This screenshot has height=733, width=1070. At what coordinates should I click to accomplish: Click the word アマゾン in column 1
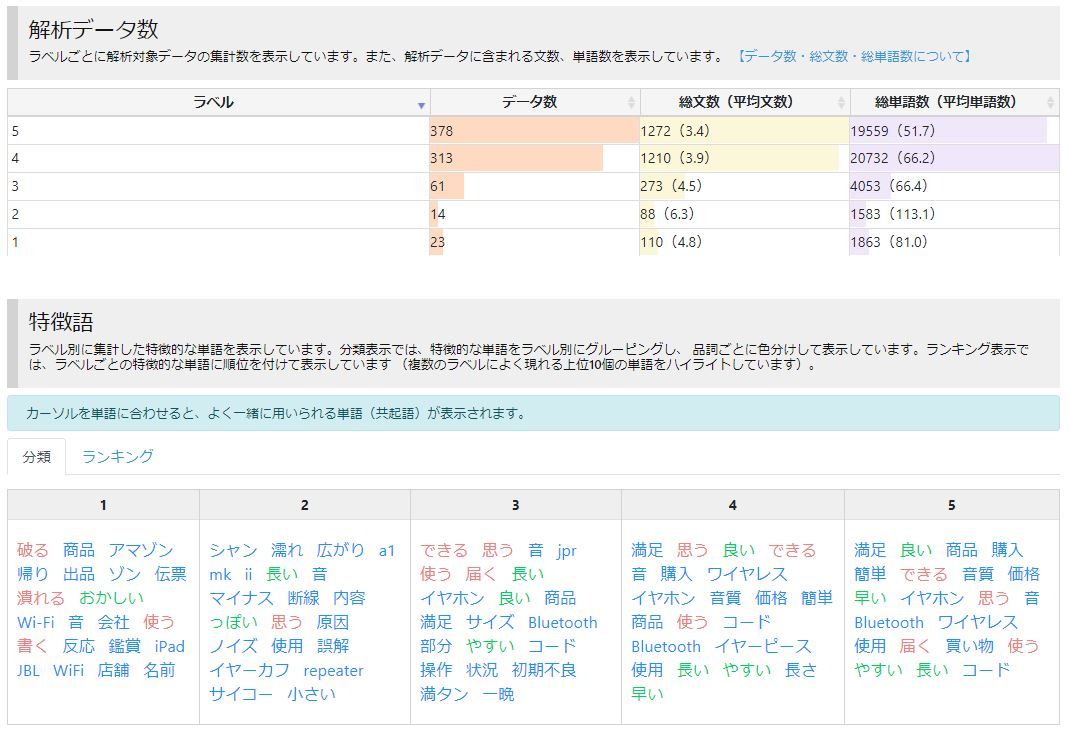click(141, 550)
